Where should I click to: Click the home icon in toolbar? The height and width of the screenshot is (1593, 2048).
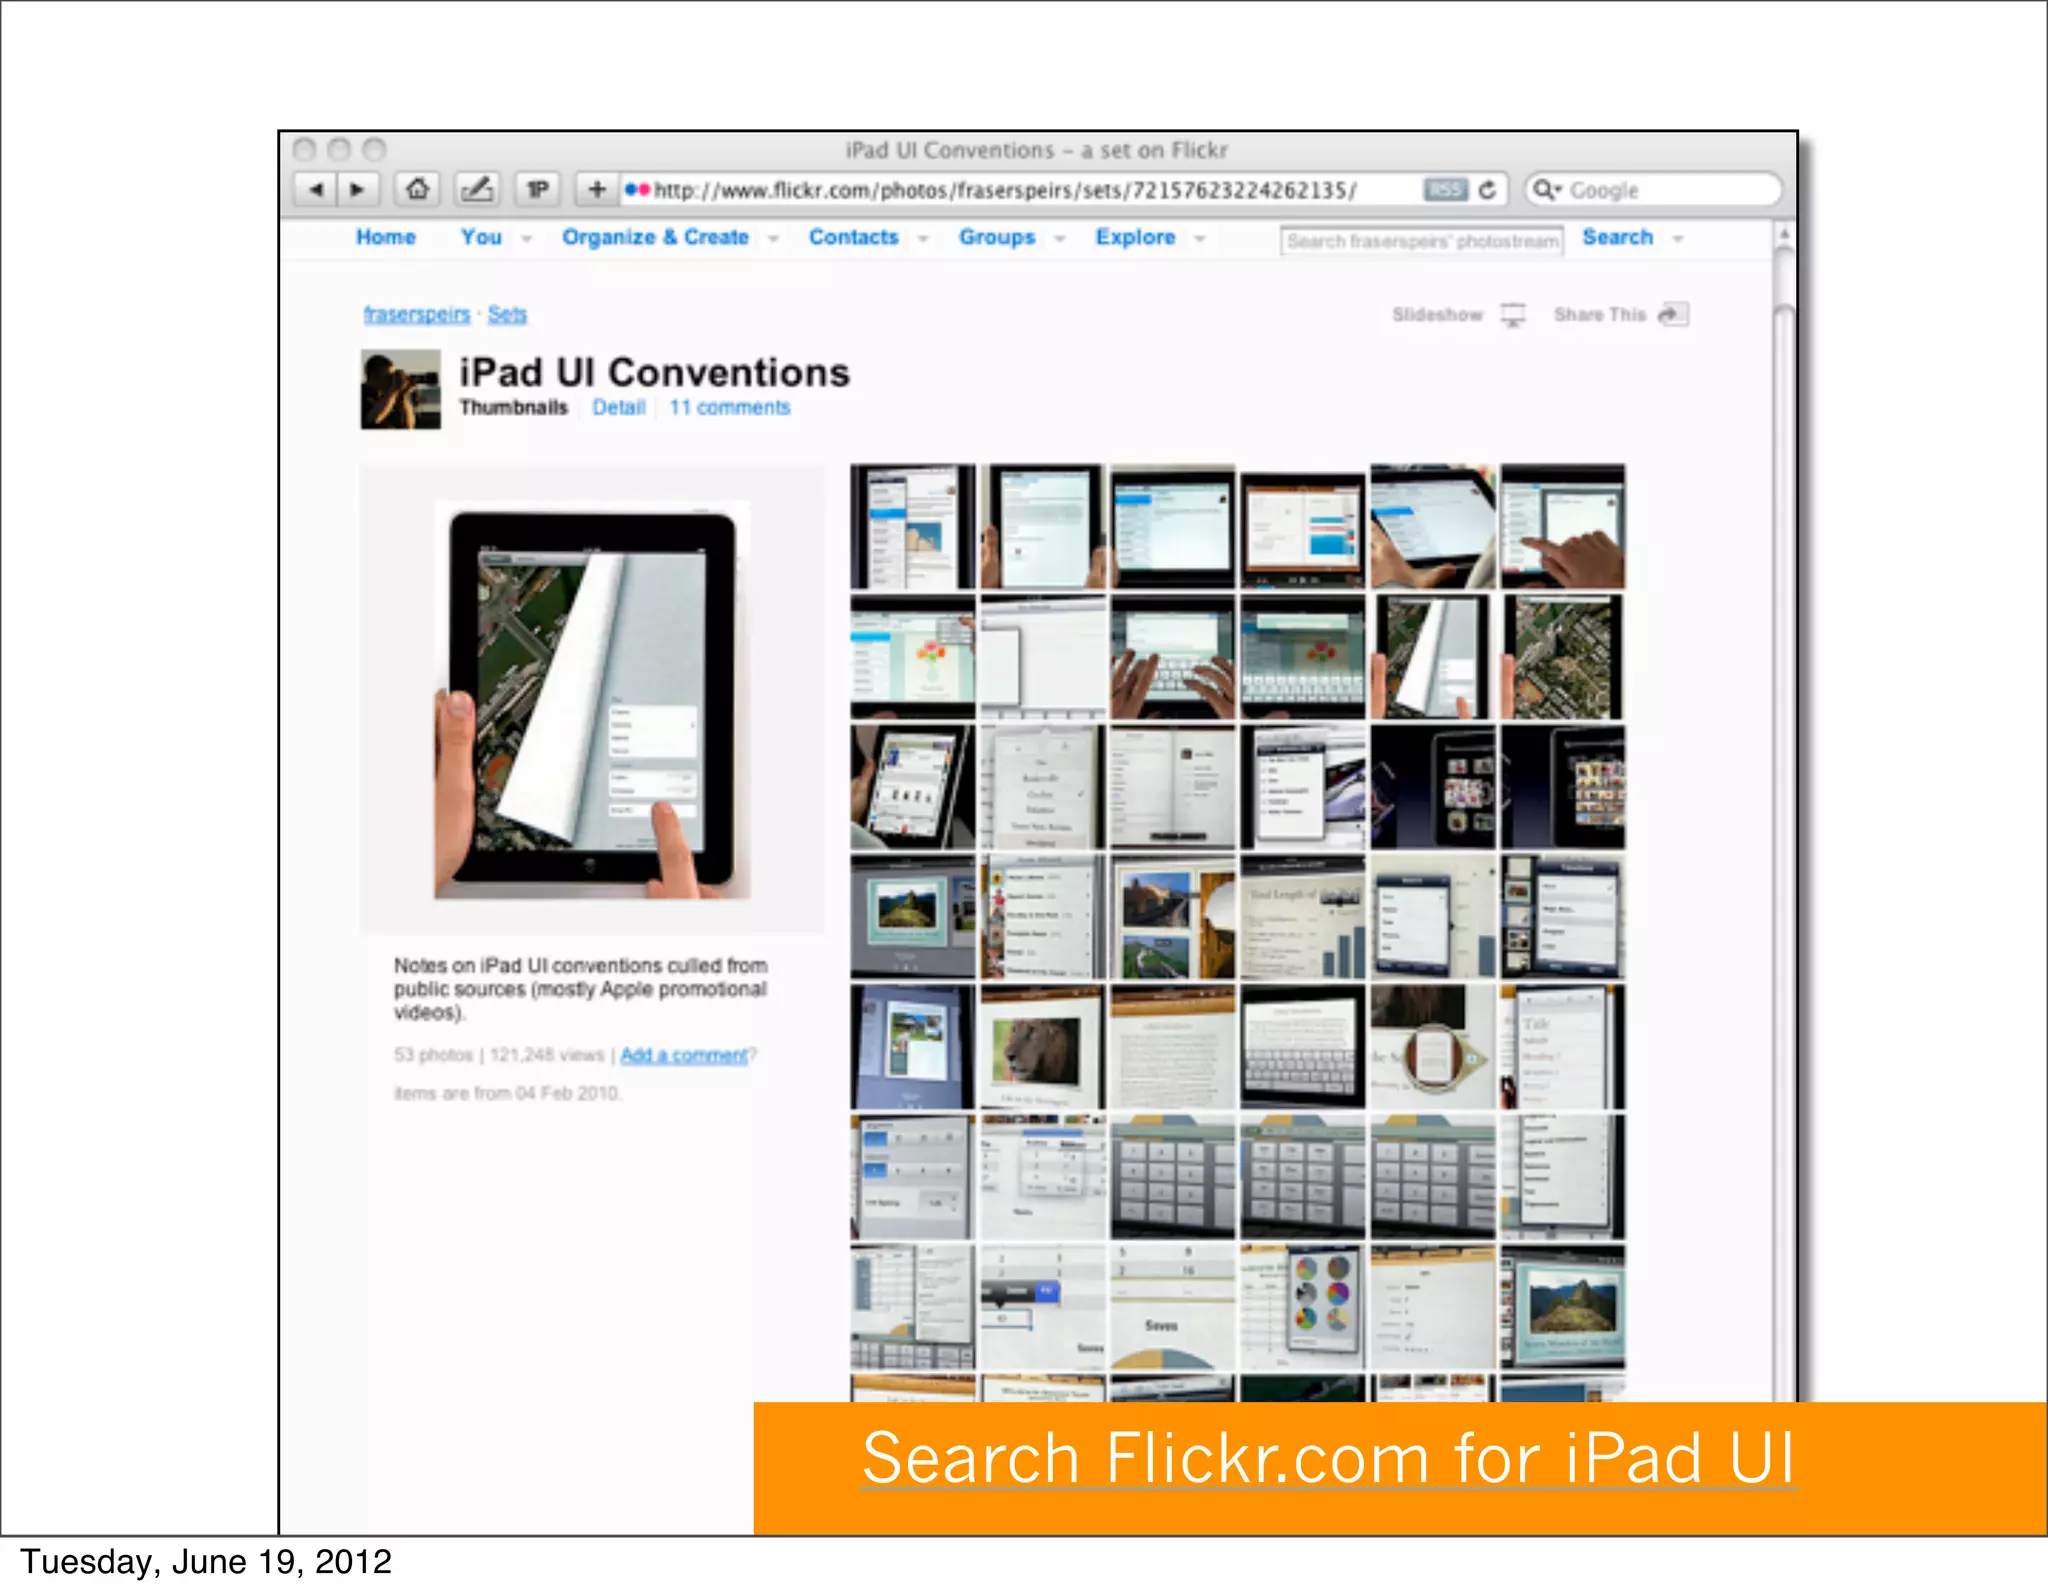418,189
